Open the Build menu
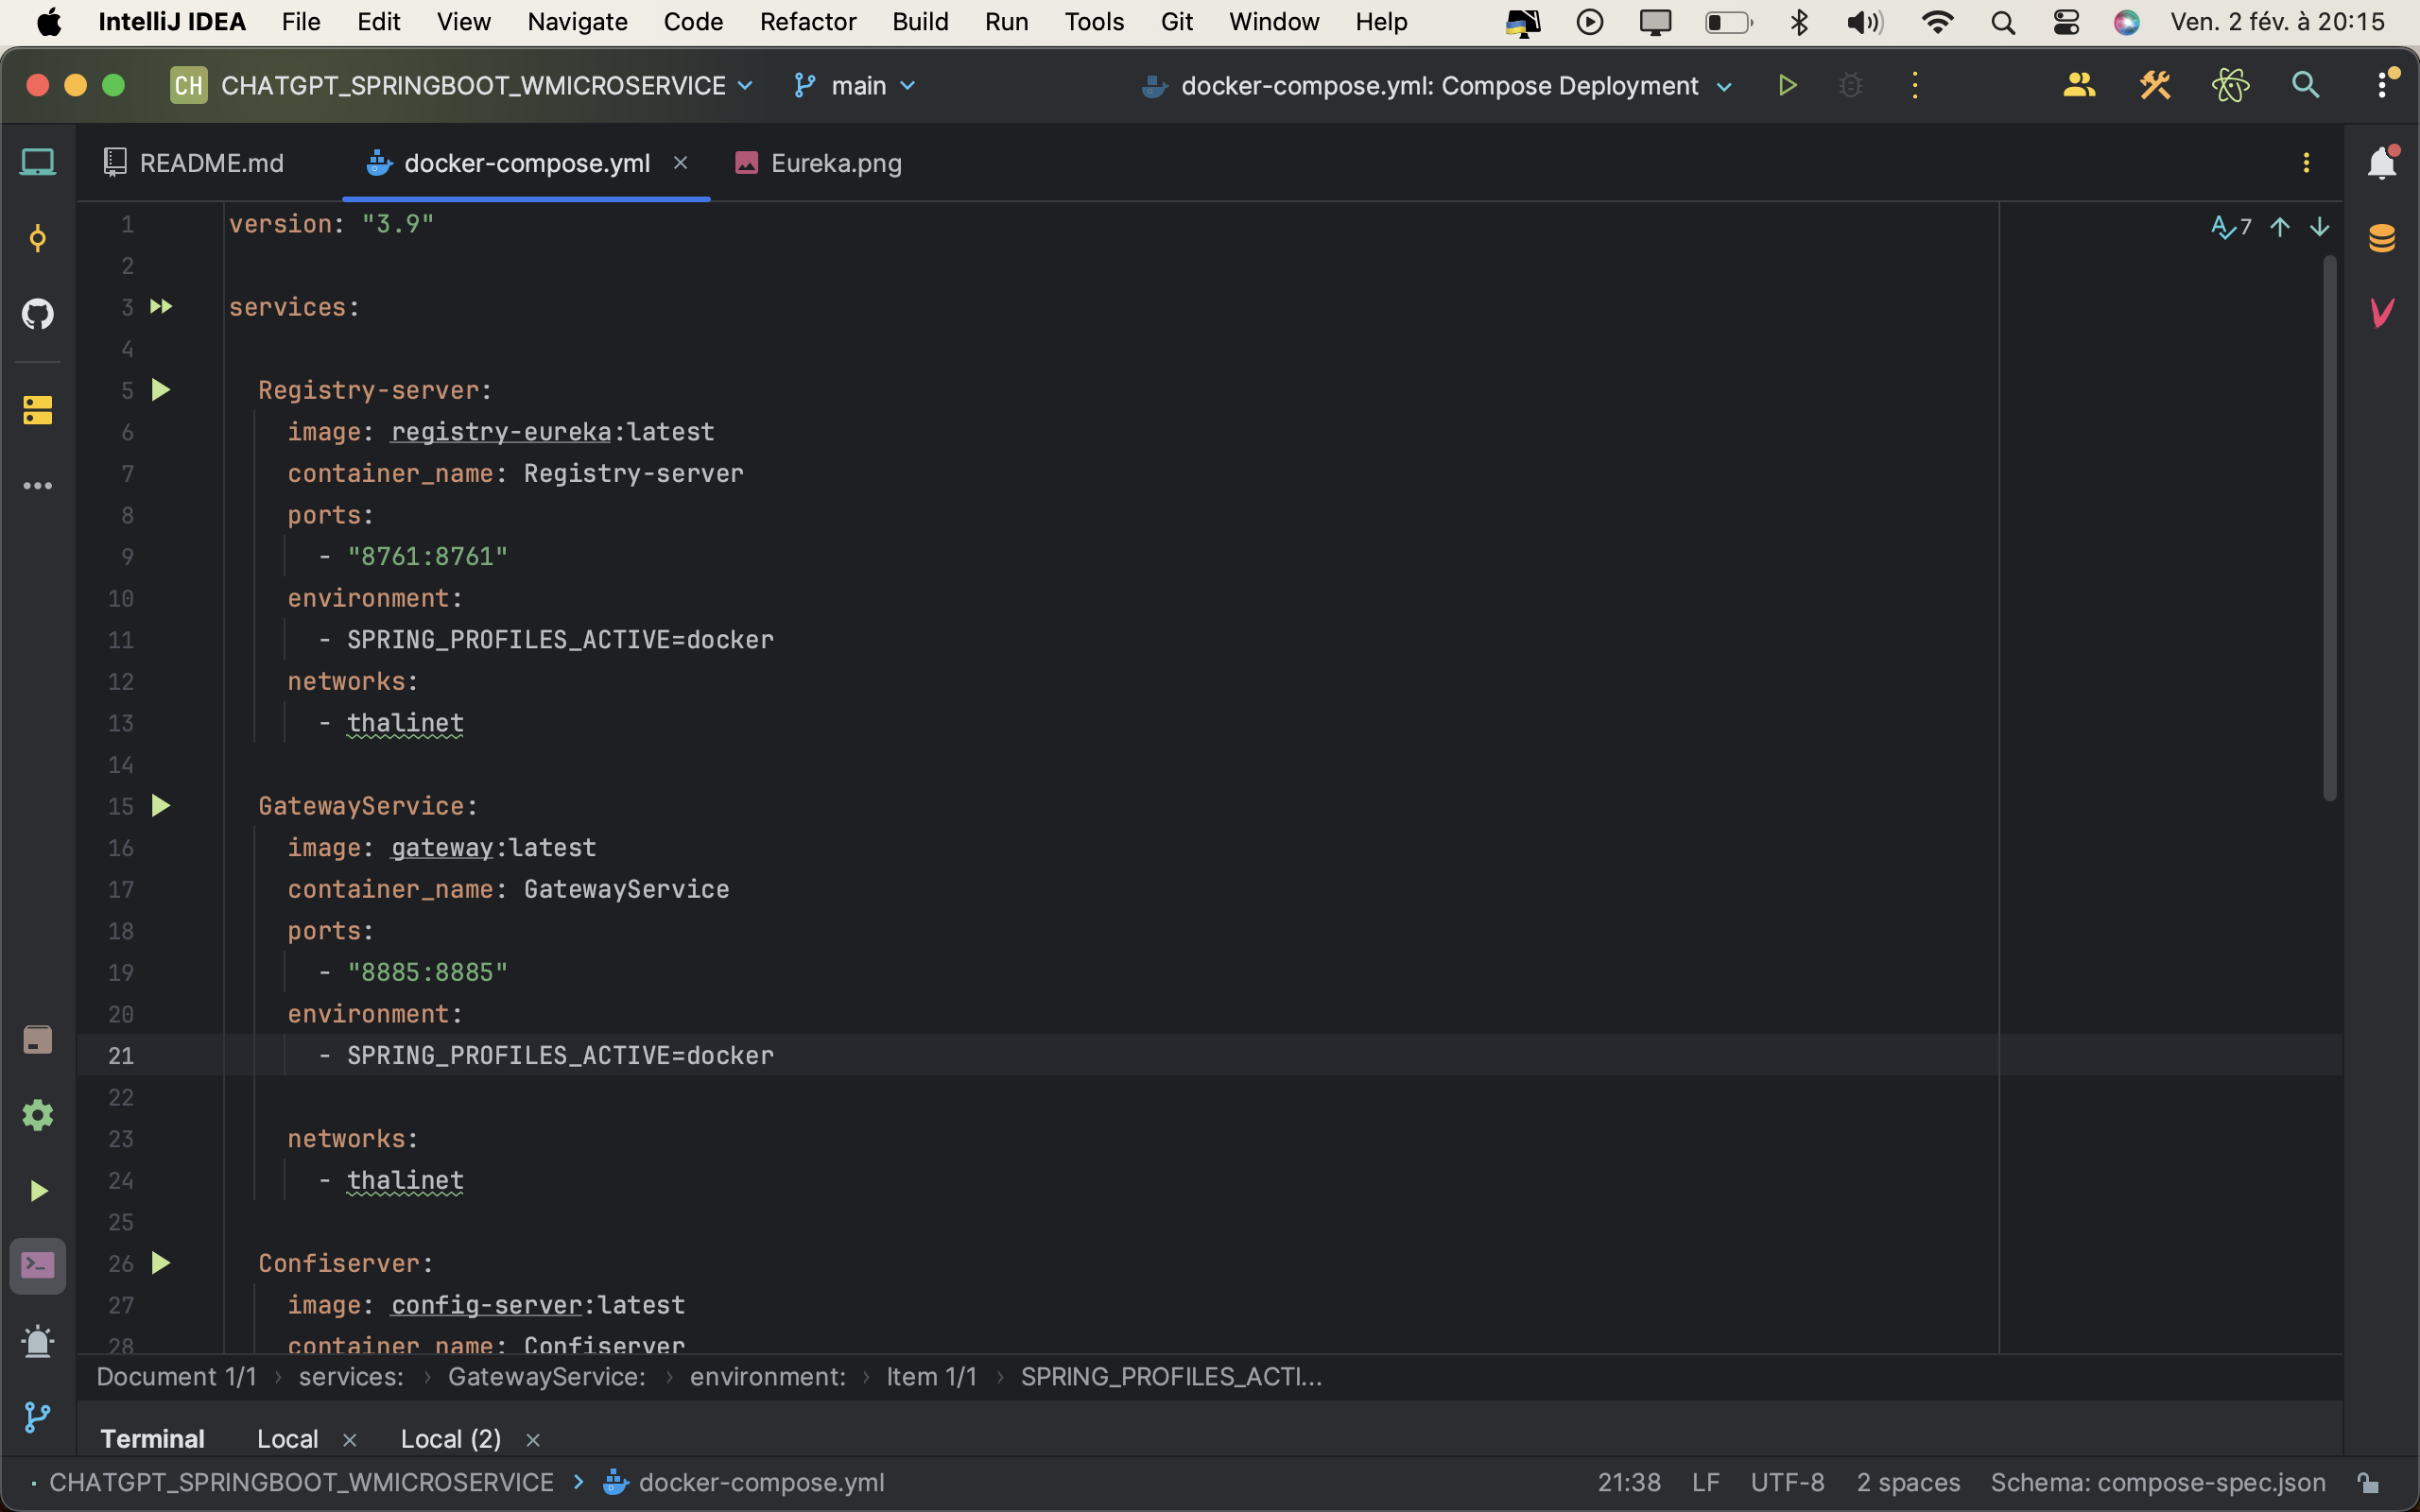Screen dimensions: 2420x1512 pyautogui.click(x=920, y=22)
